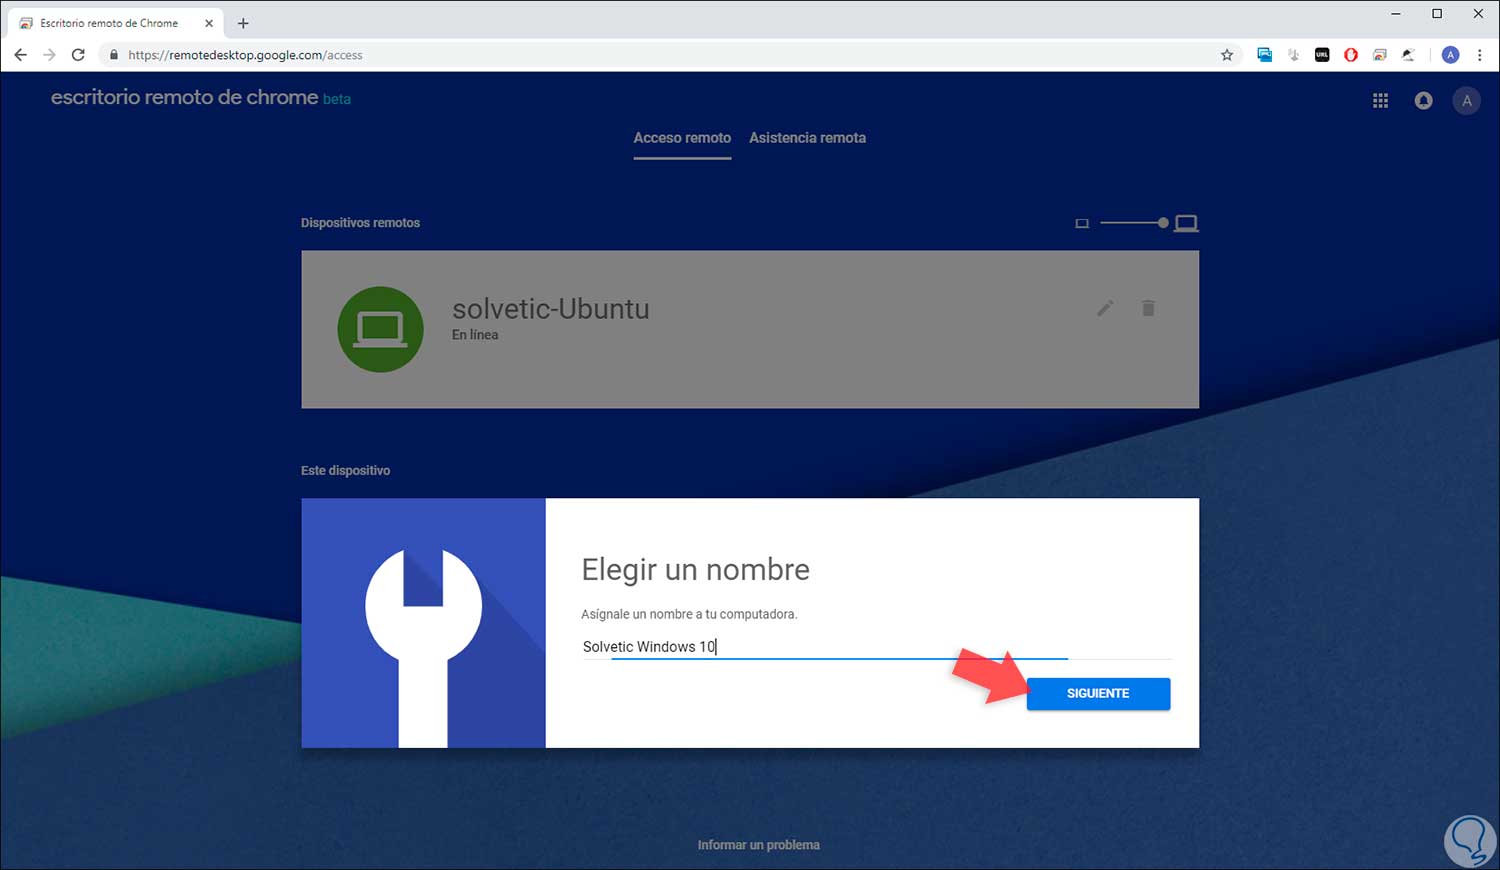Switch to the Acceso remoto tab

[x=682, y=138]
